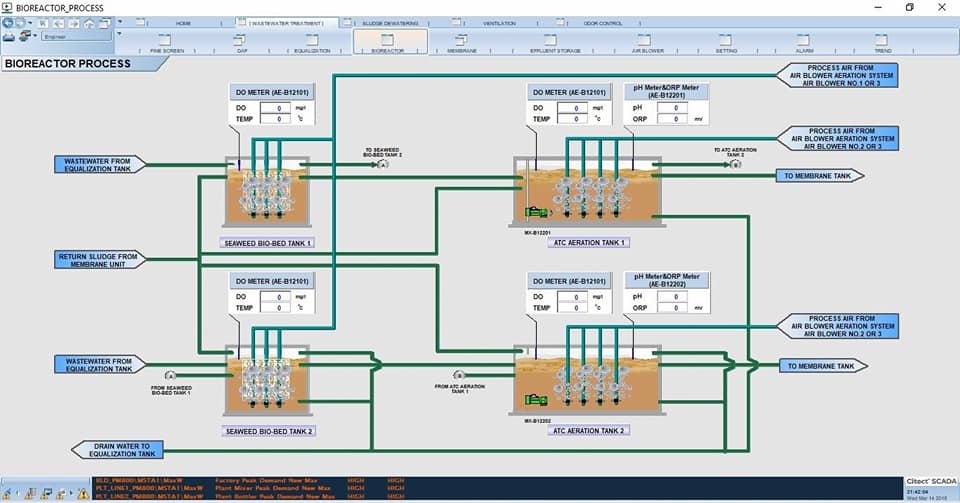Click upper WASTEWATER FROM EQUALIZATION TANK label

[x=100, y=165]
